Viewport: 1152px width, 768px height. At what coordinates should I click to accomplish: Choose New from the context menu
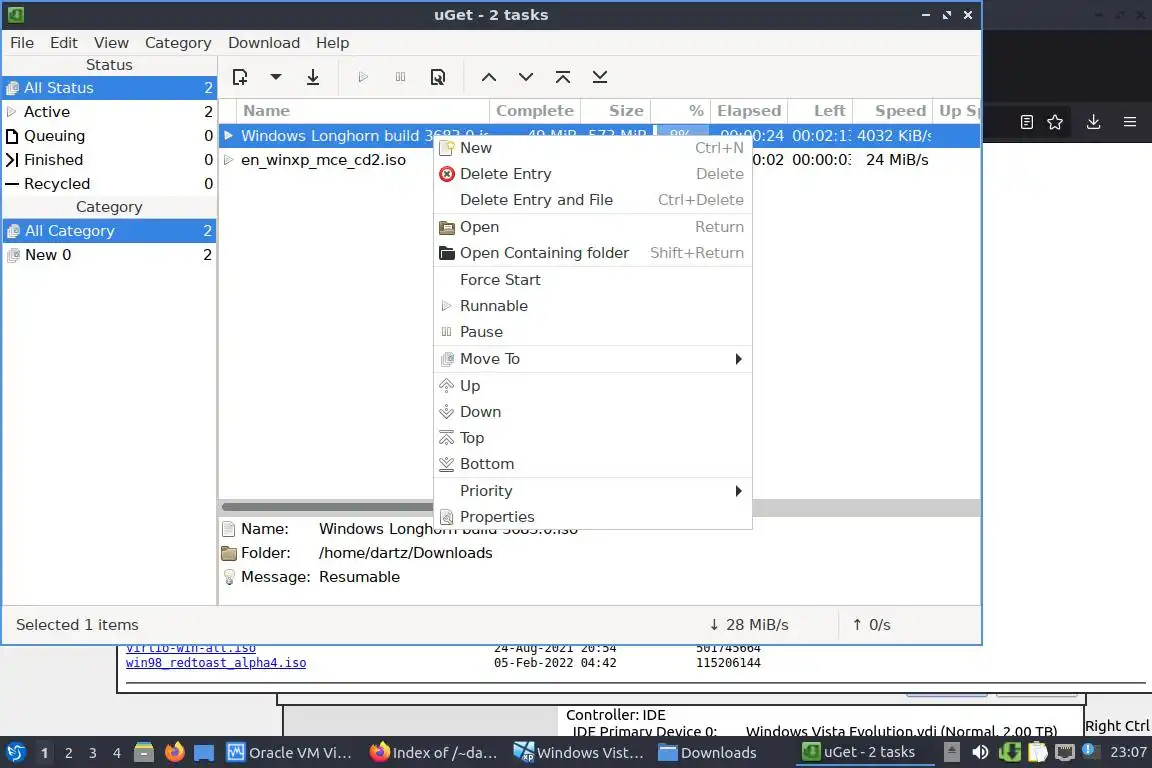(x=593, y=148)
